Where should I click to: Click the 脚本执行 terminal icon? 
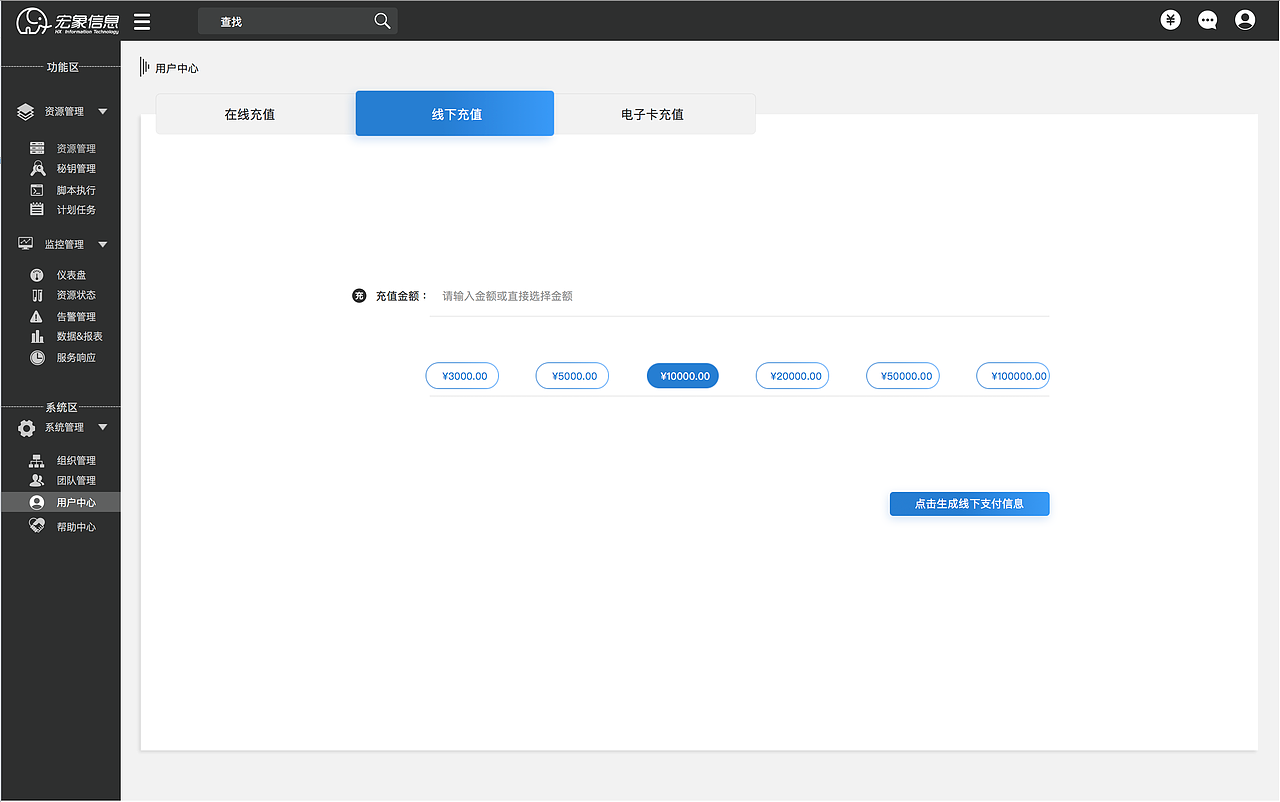click(37, 190)
